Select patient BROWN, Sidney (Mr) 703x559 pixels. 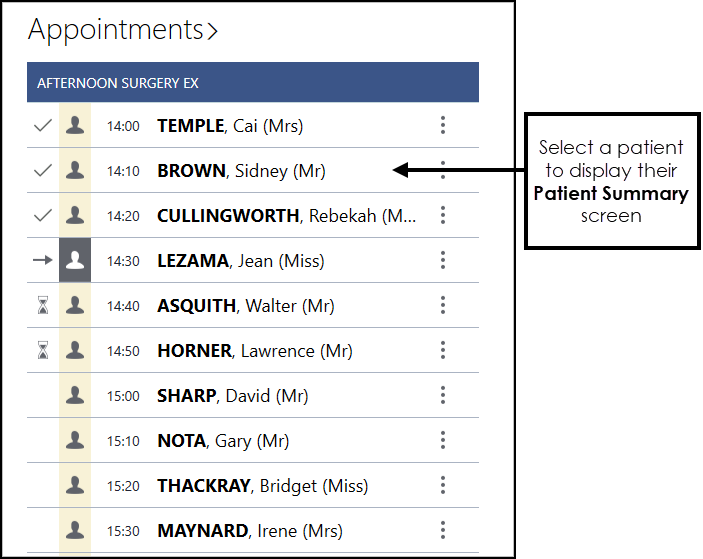click(x=241, y=171)
